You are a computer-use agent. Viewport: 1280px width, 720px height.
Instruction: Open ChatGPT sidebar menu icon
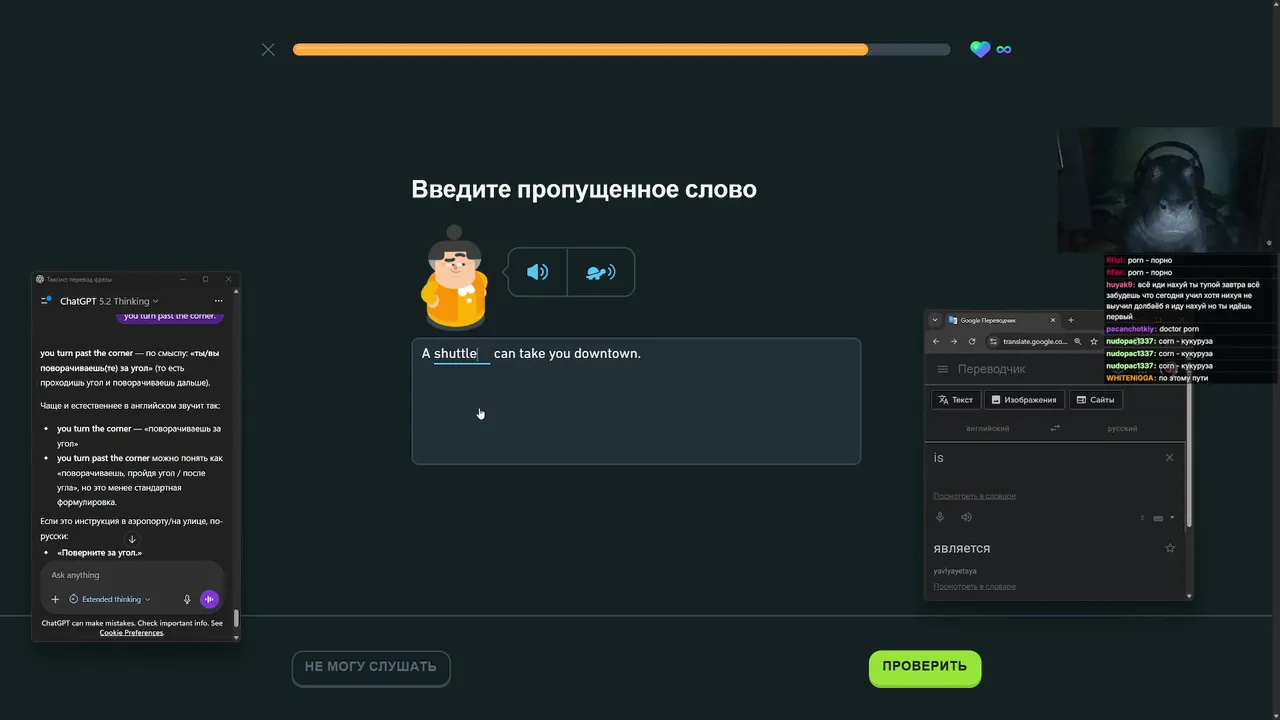[46, 300]
